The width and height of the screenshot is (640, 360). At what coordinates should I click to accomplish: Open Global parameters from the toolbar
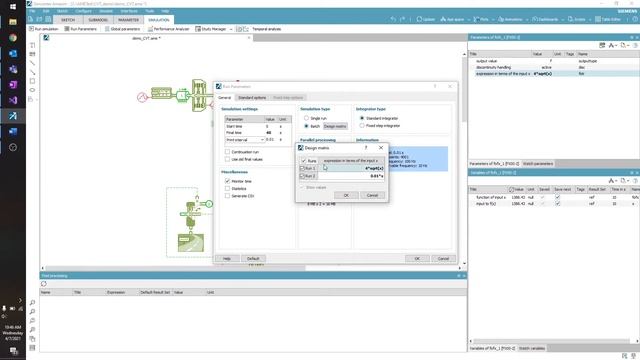(x=122, y=29)
